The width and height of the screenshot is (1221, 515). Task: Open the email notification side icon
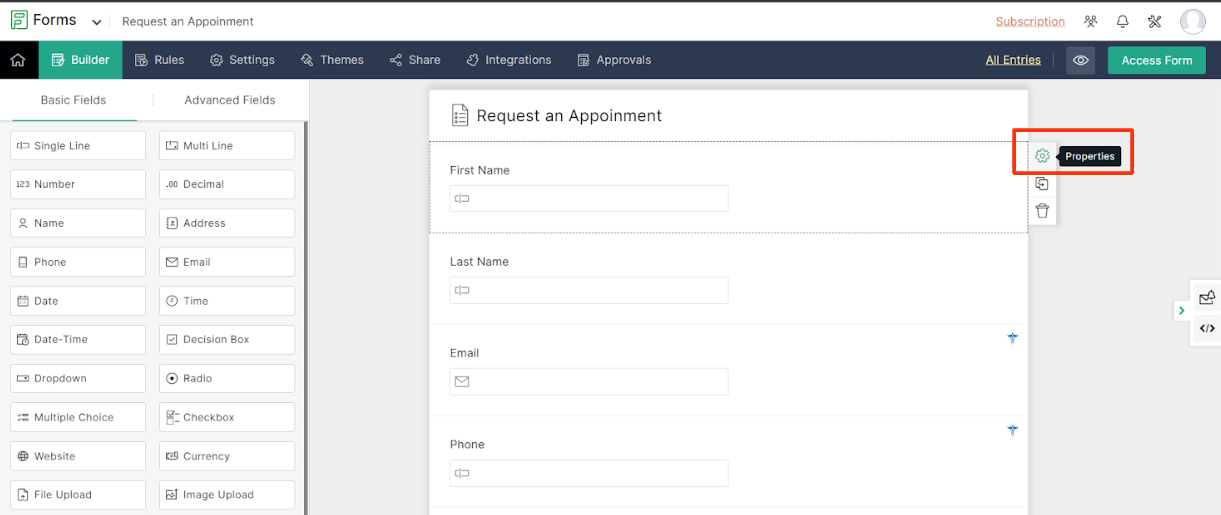(x=1207, y=297)
